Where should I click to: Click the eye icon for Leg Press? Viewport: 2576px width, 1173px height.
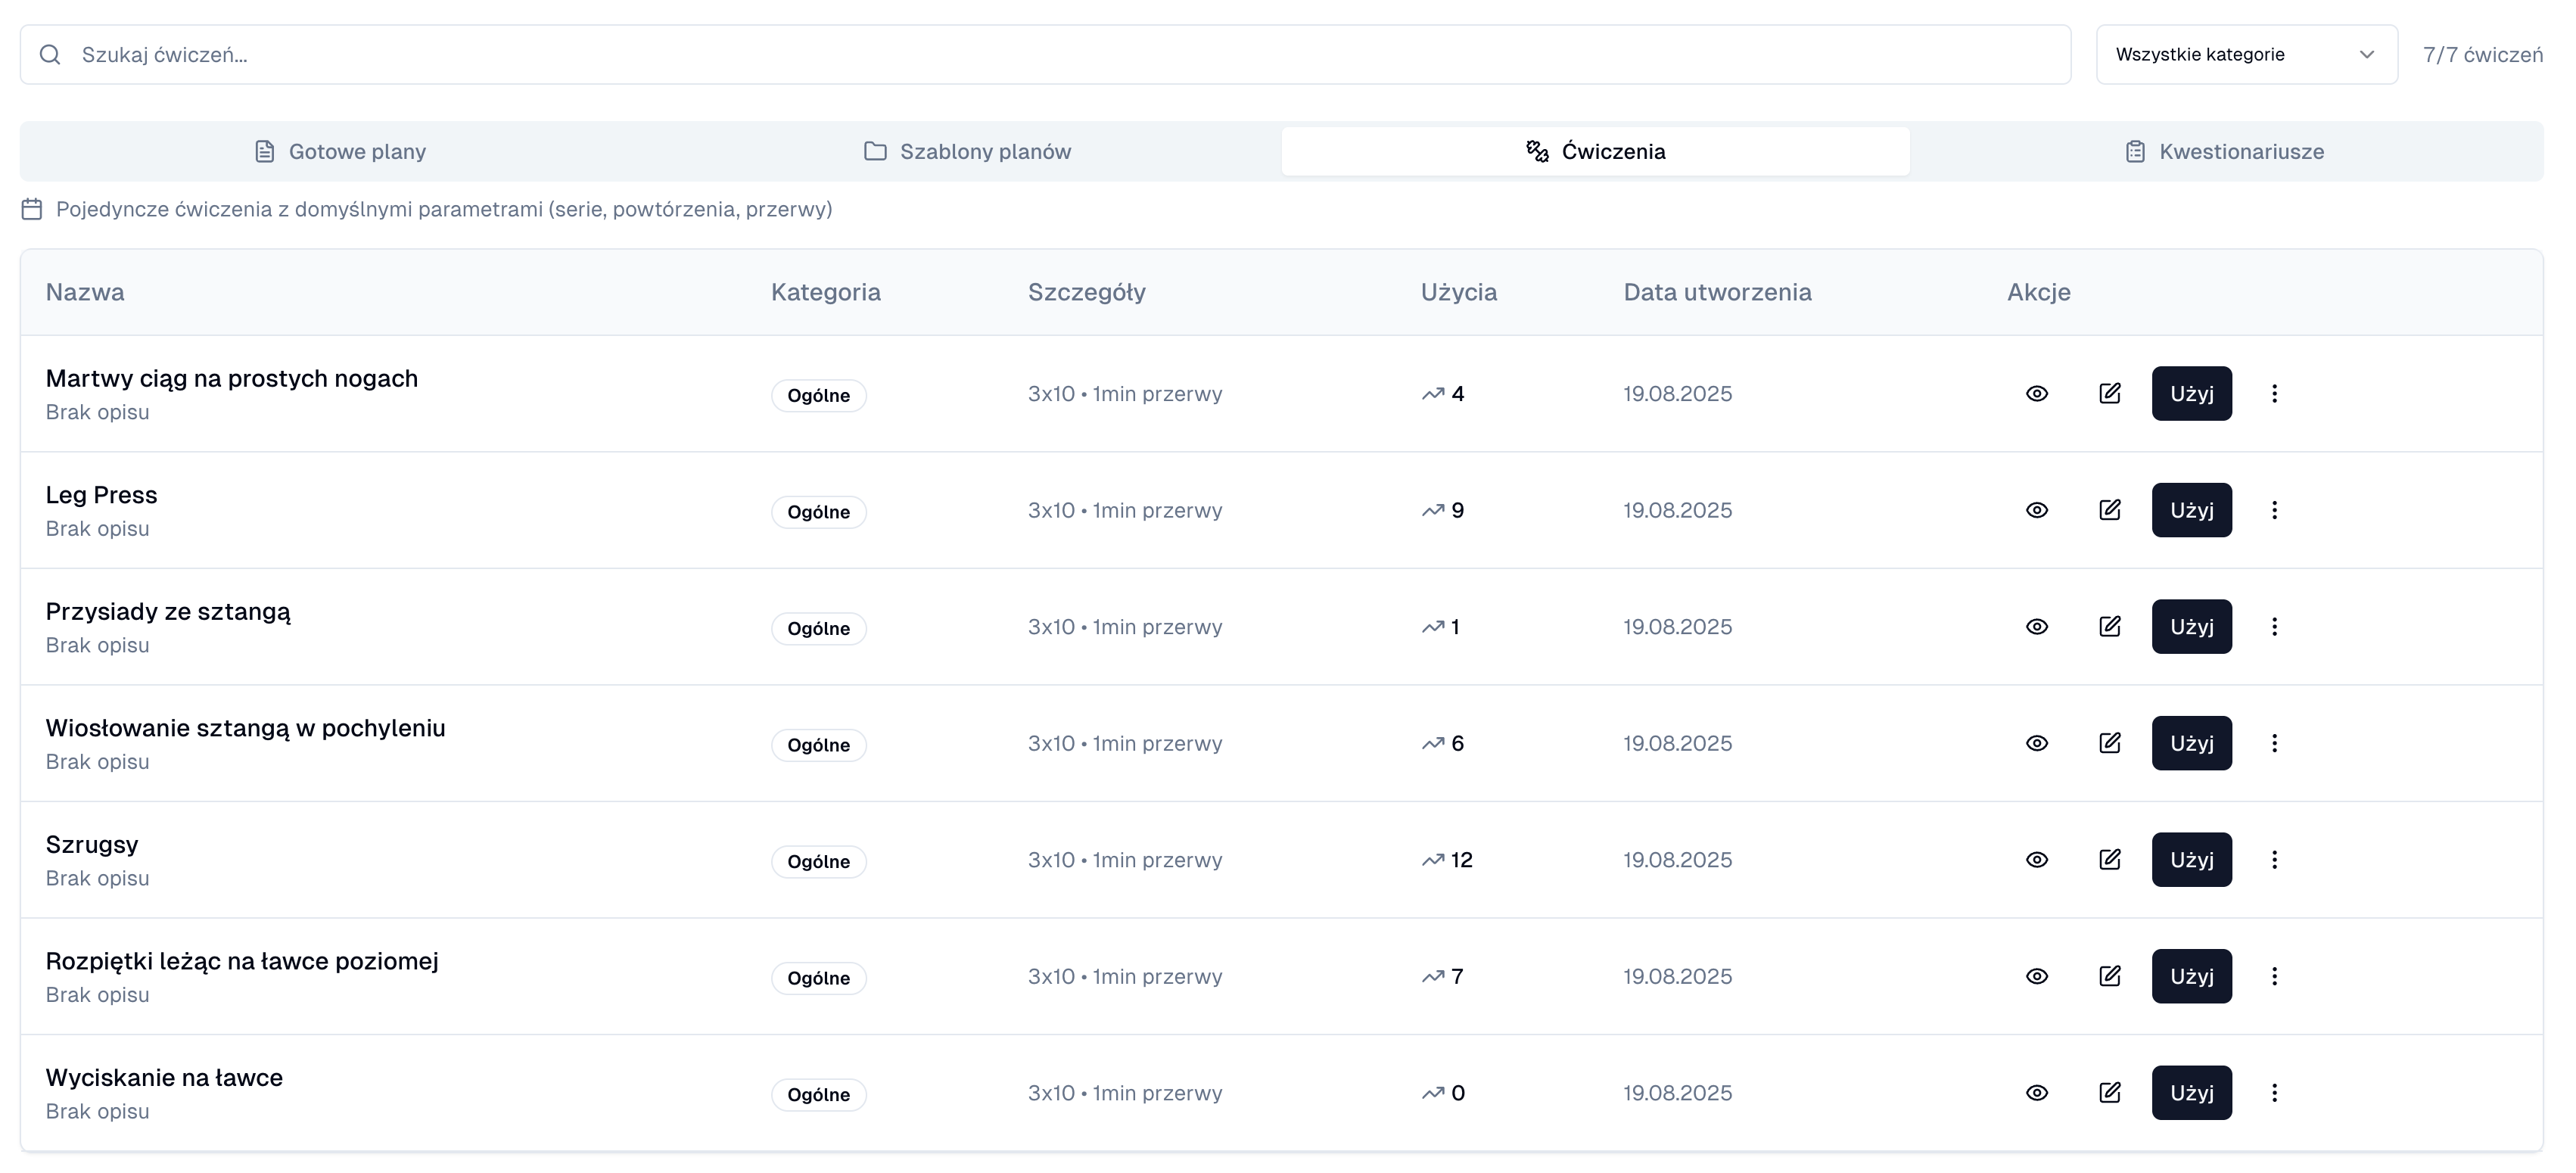(x=2037, y=510)
